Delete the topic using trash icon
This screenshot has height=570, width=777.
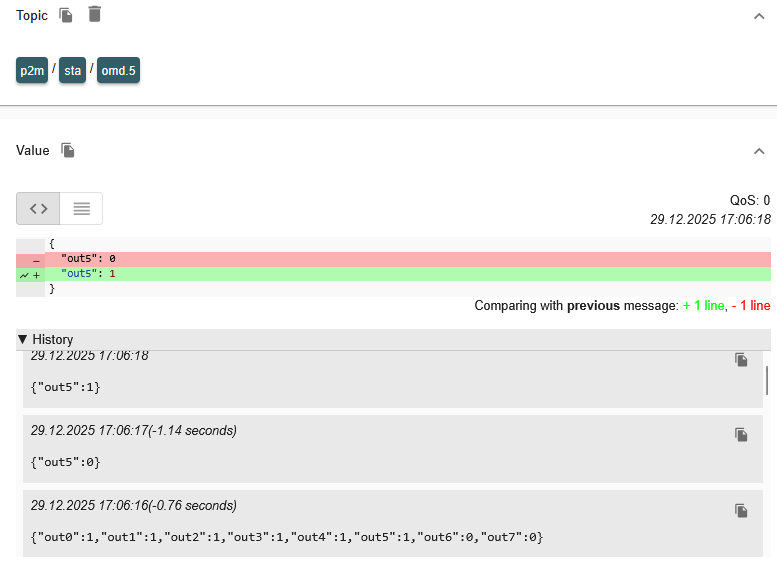click(x=94, y=14)
